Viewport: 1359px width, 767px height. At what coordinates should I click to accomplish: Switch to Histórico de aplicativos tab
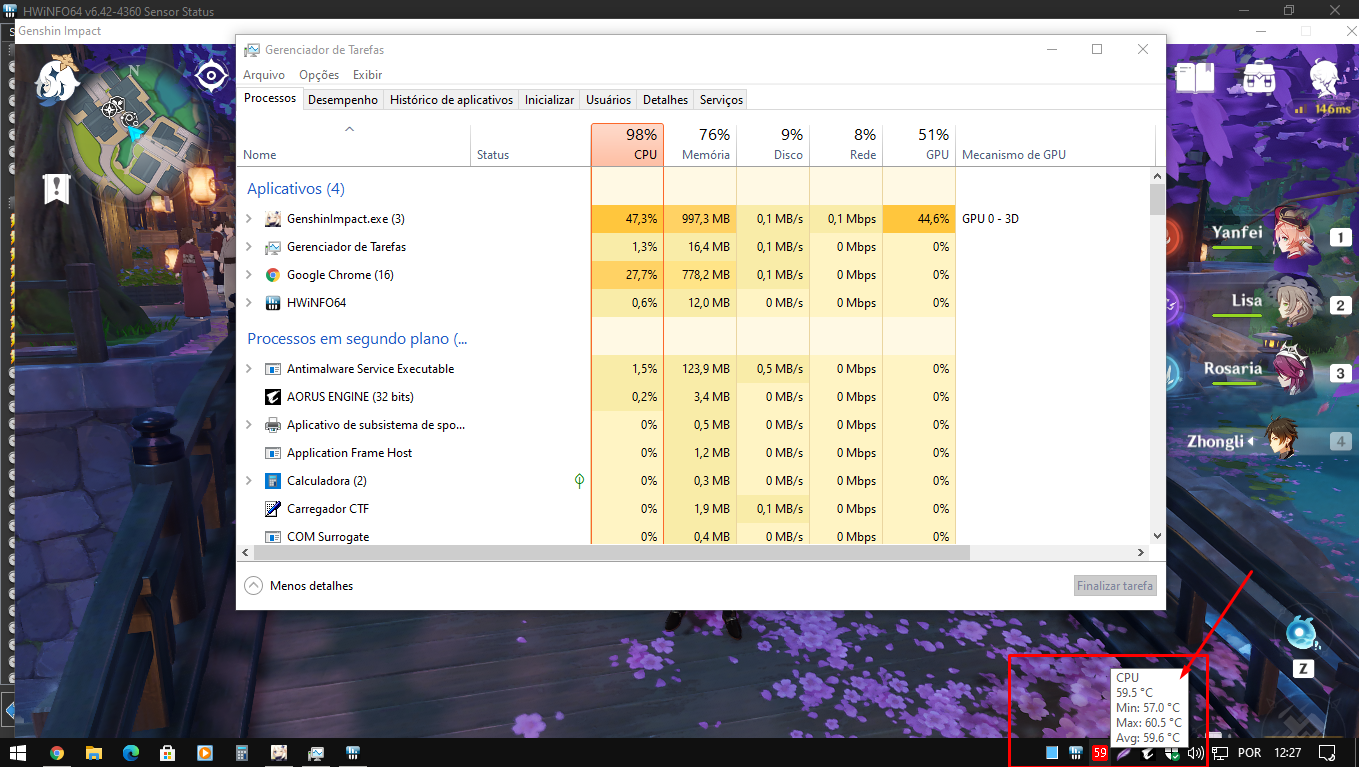[451, 100]
